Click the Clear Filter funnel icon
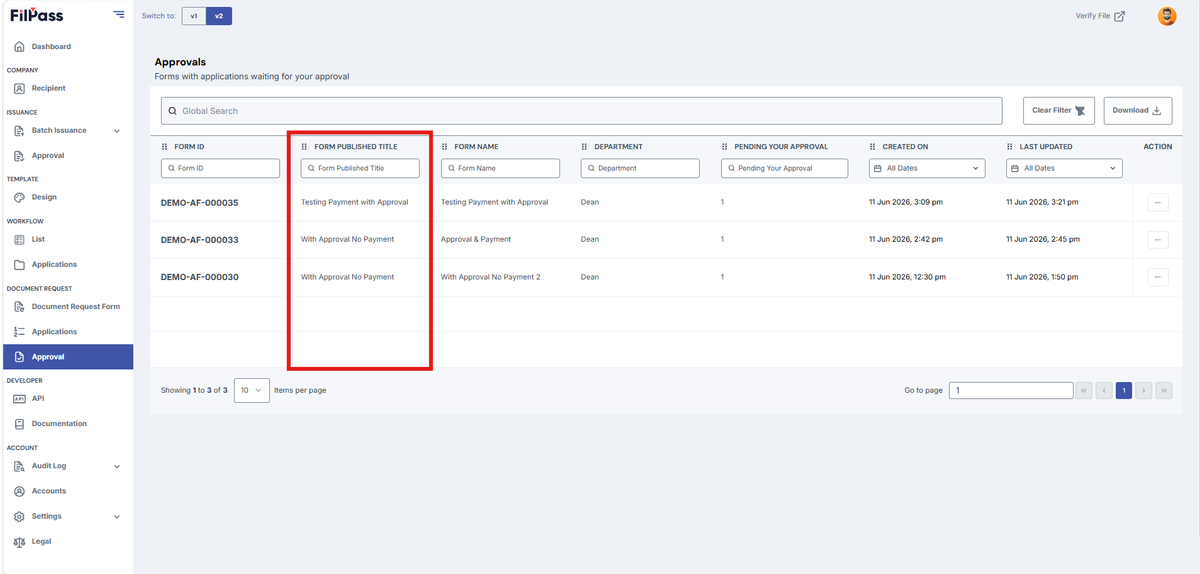 coord(1079,111)
